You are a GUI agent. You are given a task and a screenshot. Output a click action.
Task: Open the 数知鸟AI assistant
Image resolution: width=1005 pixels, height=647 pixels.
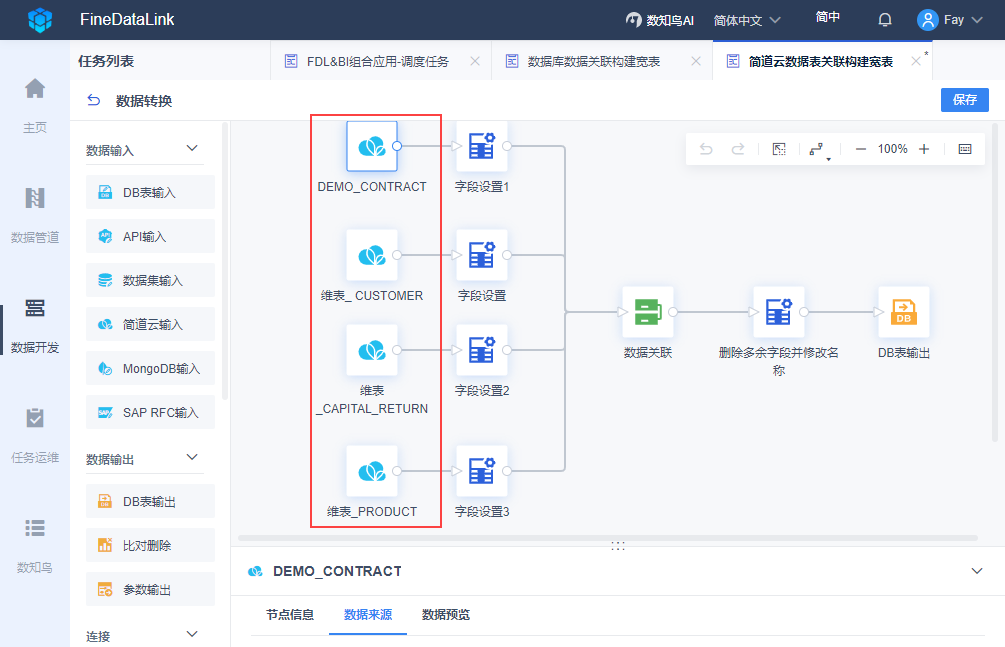point(660,21)
